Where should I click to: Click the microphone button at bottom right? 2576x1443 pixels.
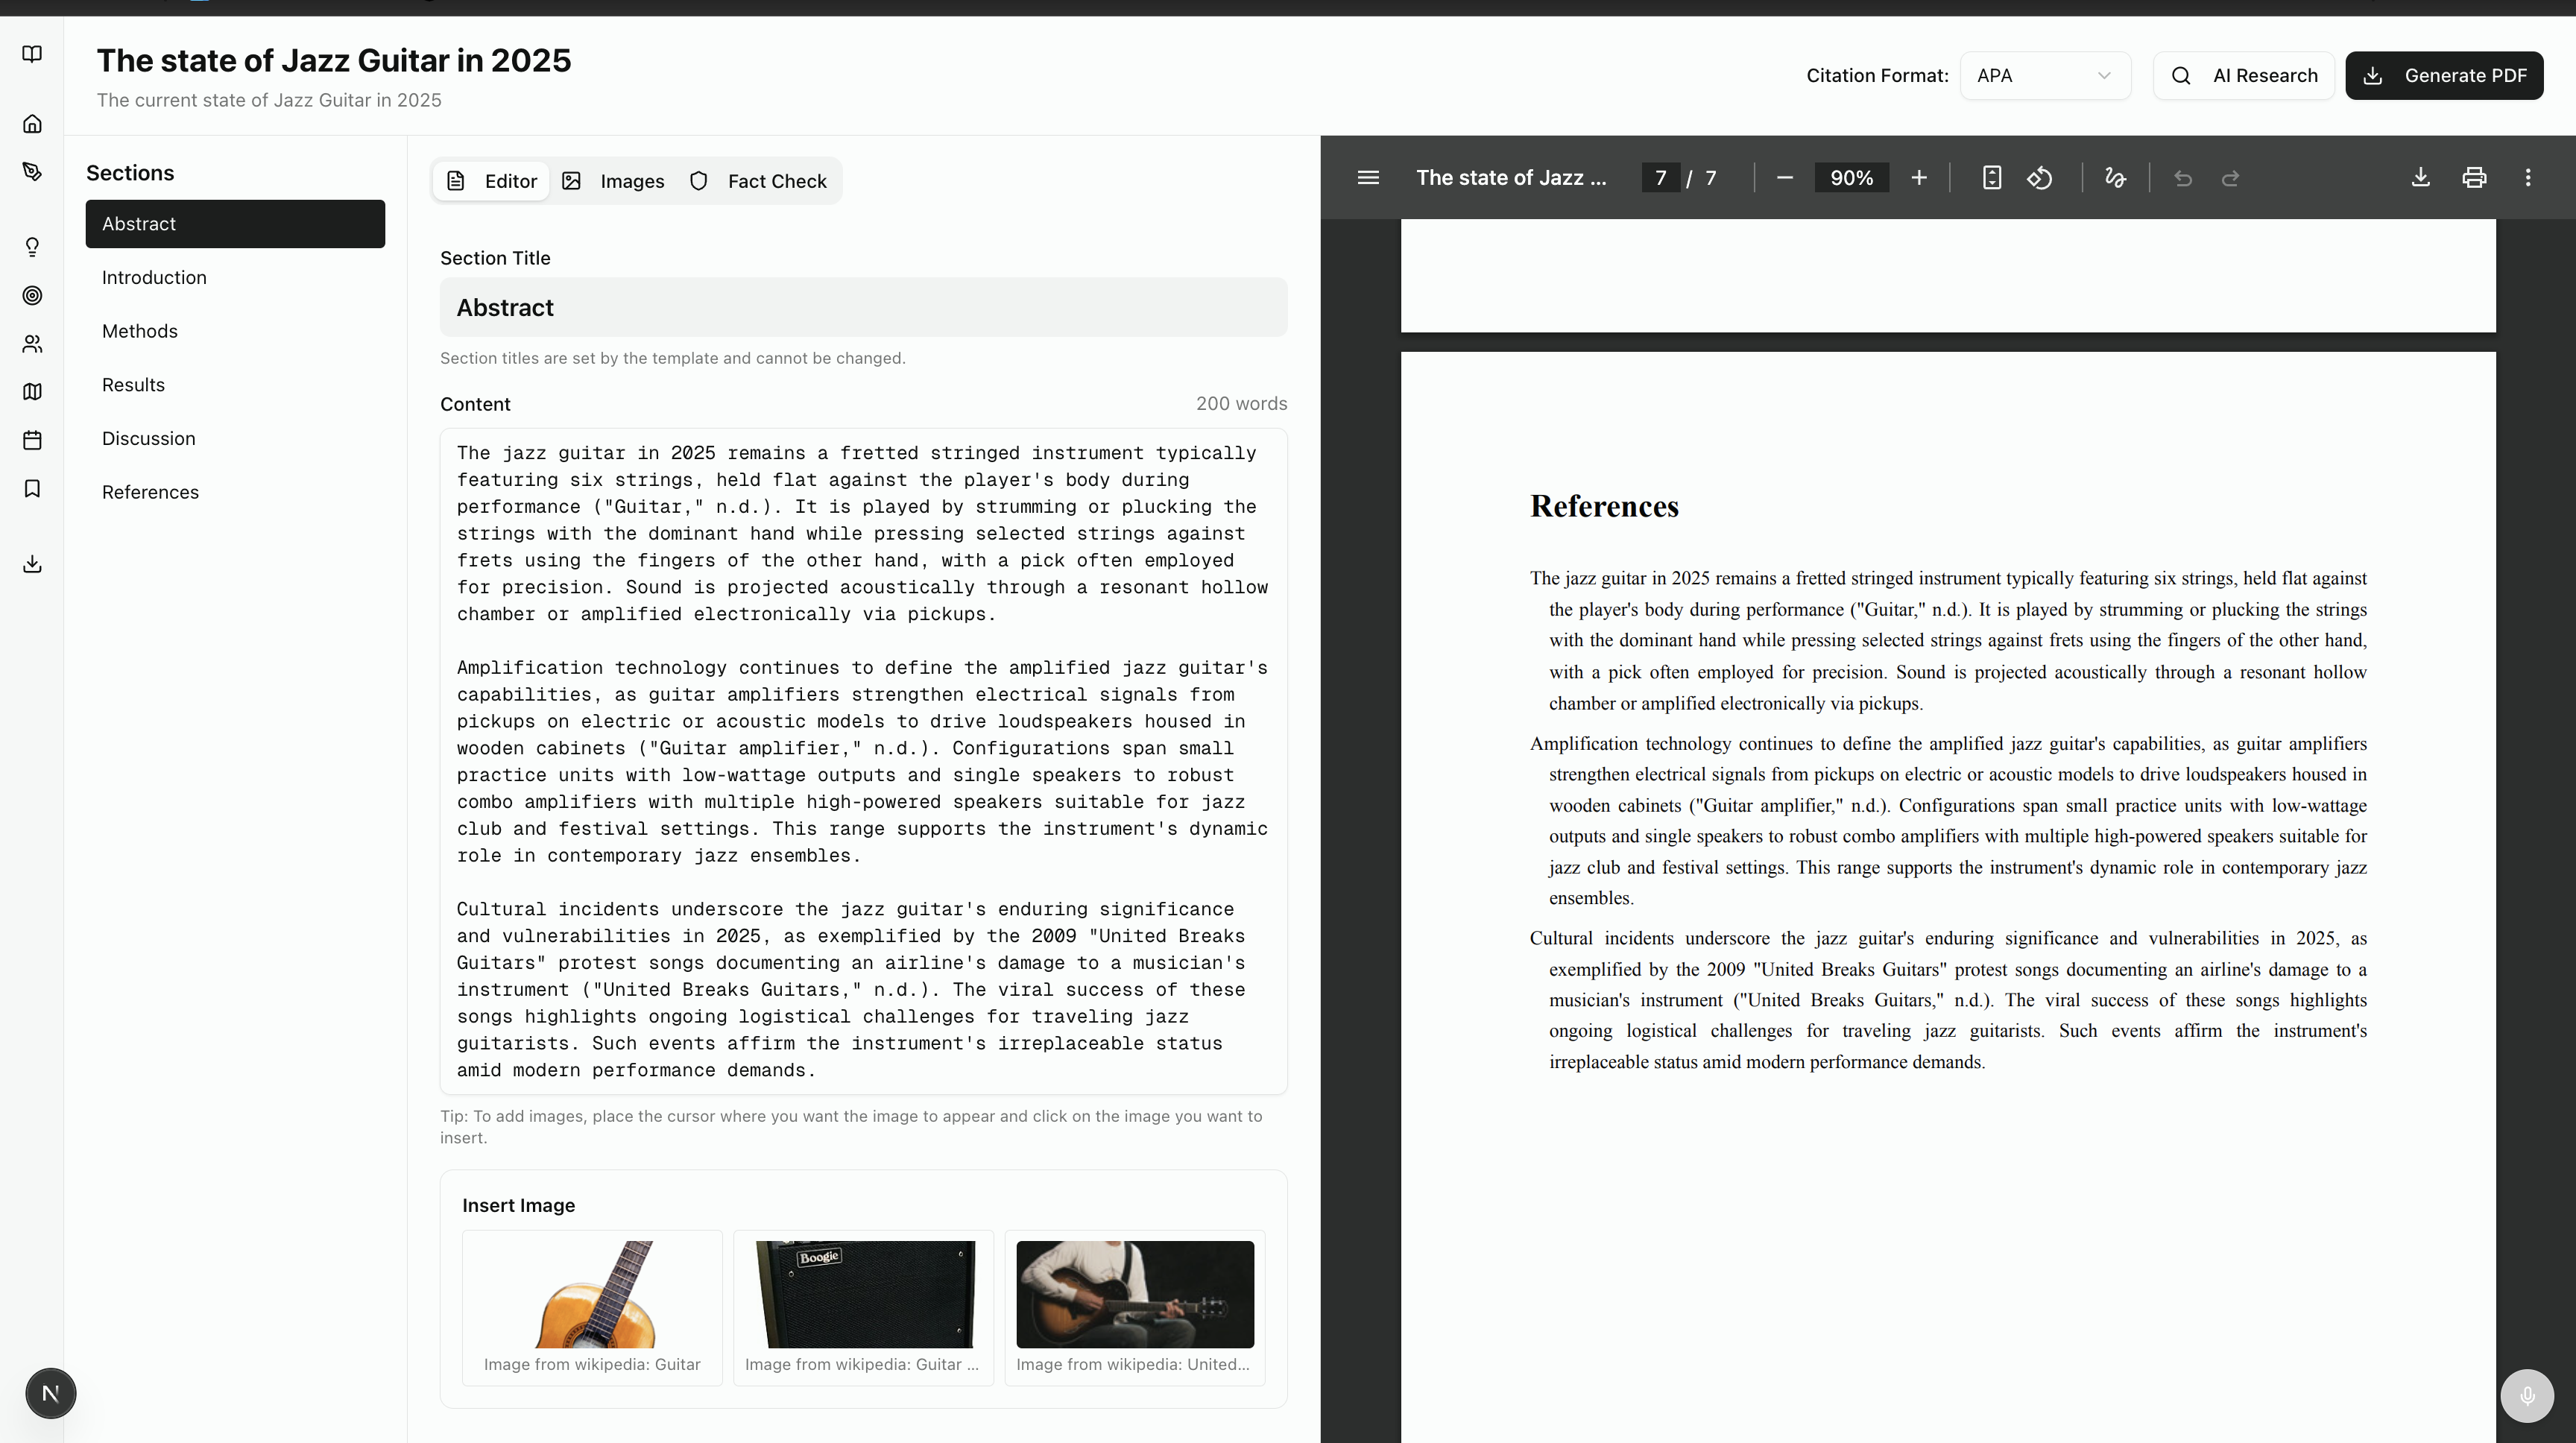2526,1395
